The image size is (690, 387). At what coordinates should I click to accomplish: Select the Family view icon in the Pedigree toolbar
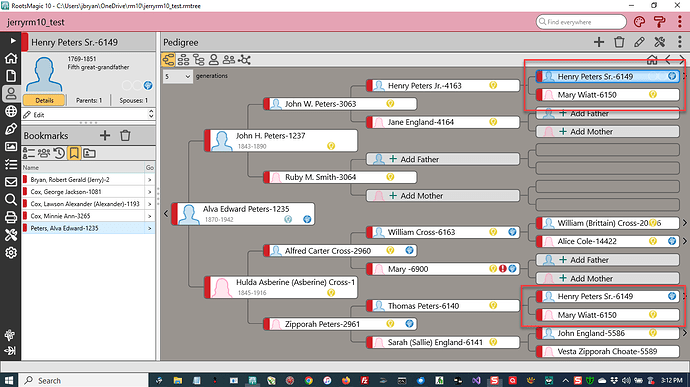click(184, 59)
